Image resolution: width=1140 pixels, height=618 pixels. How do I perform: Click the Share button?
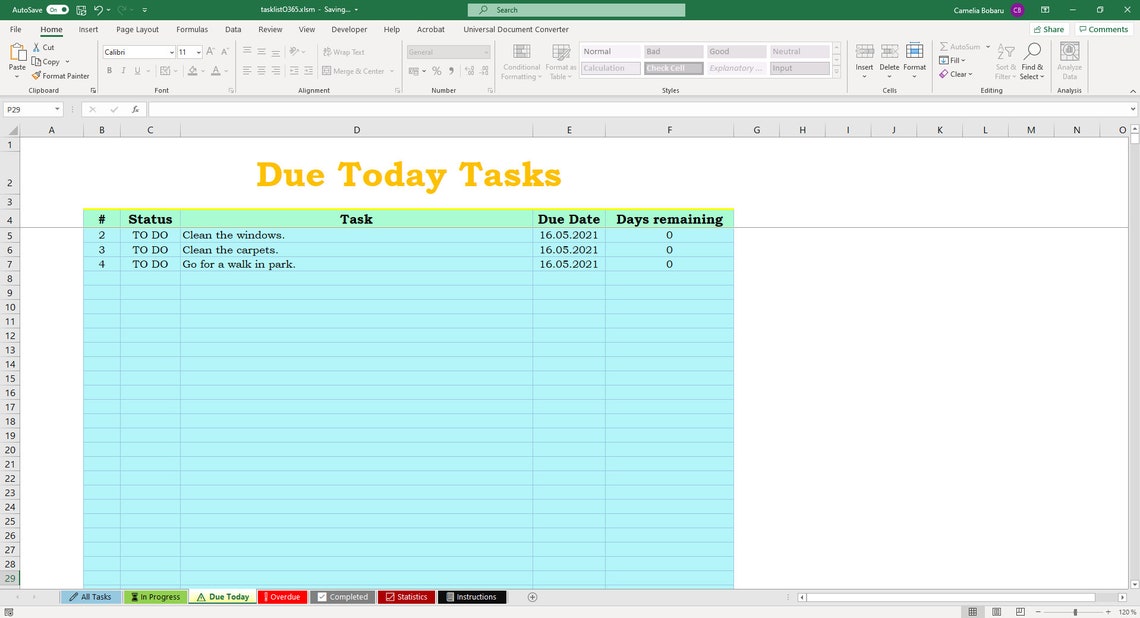click(1048, 29)
